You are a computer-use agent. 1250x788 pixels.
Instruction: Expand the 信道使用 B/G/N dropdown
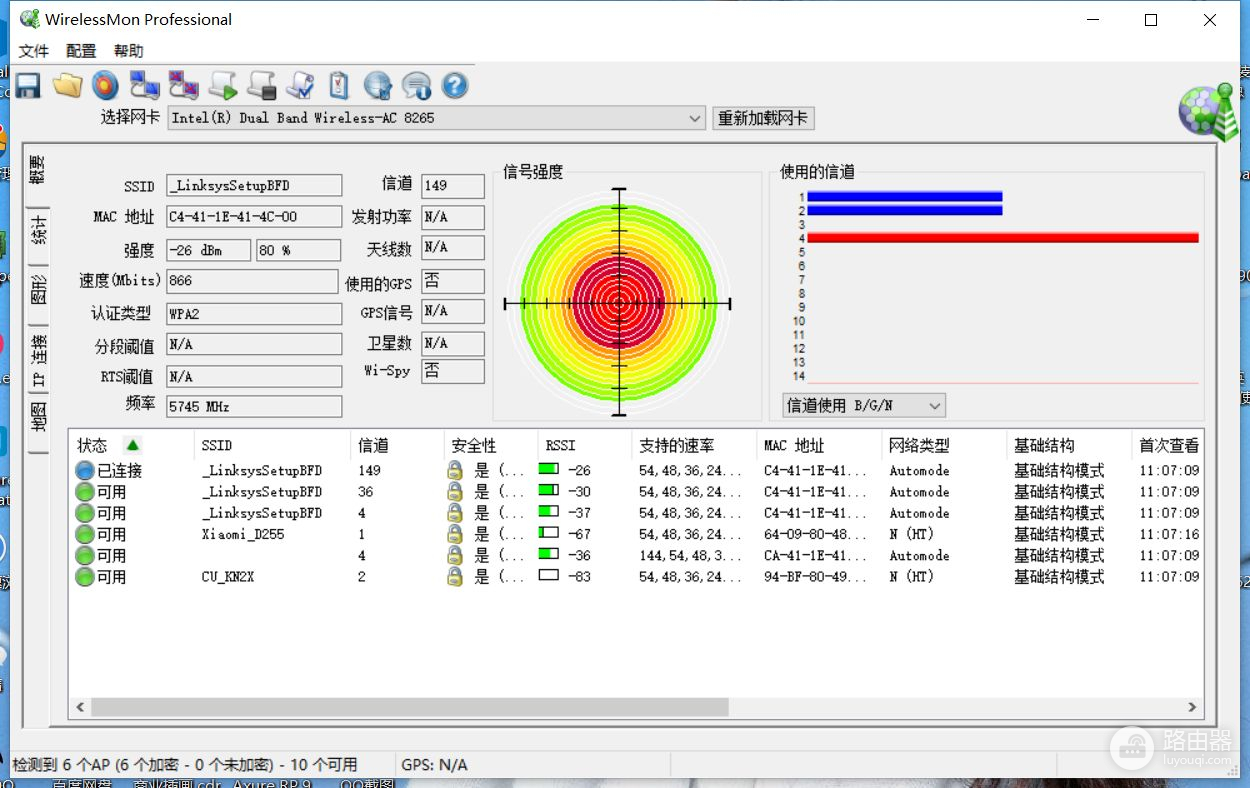pos(934,405)
